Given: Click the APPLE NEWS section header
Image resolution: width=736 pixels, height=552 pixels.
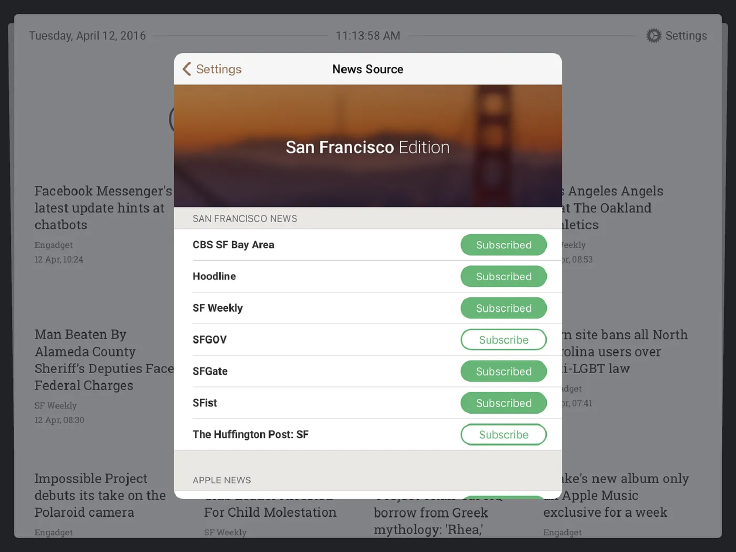Looking at the screenshot, I should point(222,480).
